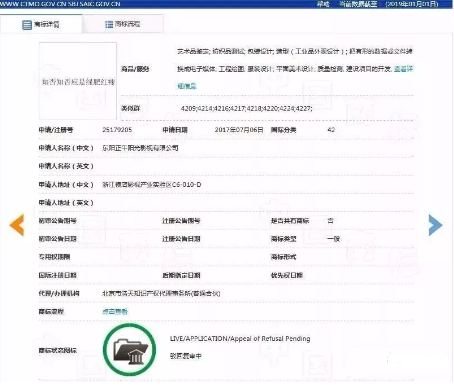454x390 pixels.
Task: Select the applicant address ending C6-010-D
Action: tap(152, 184)
